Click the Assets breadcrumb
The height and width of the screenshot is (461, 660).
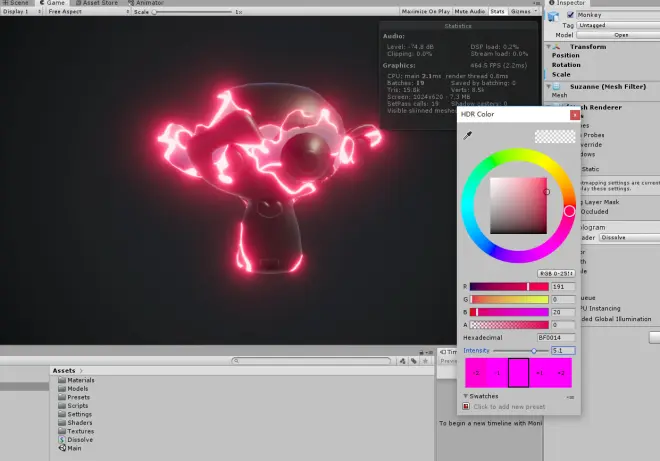click(x=64, y=370)
